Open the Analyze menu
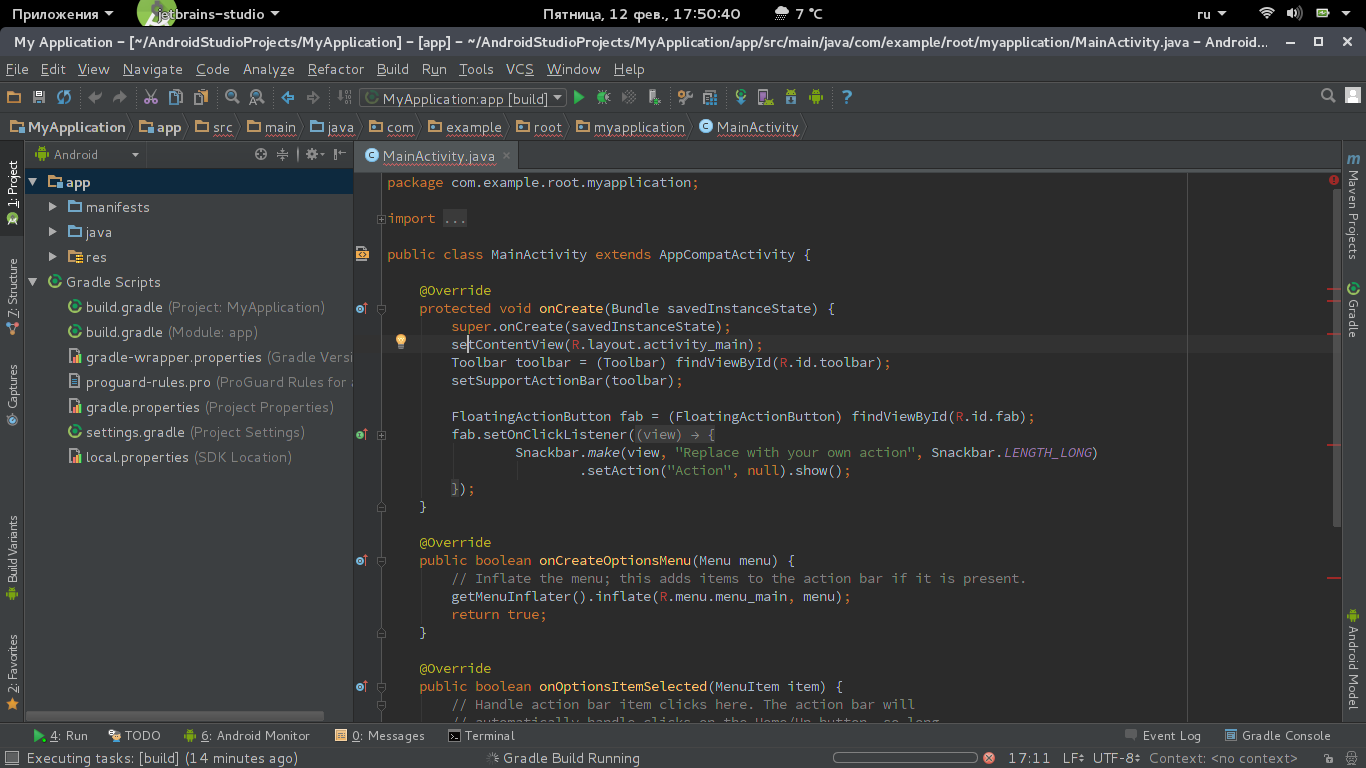 click(268, 69)
